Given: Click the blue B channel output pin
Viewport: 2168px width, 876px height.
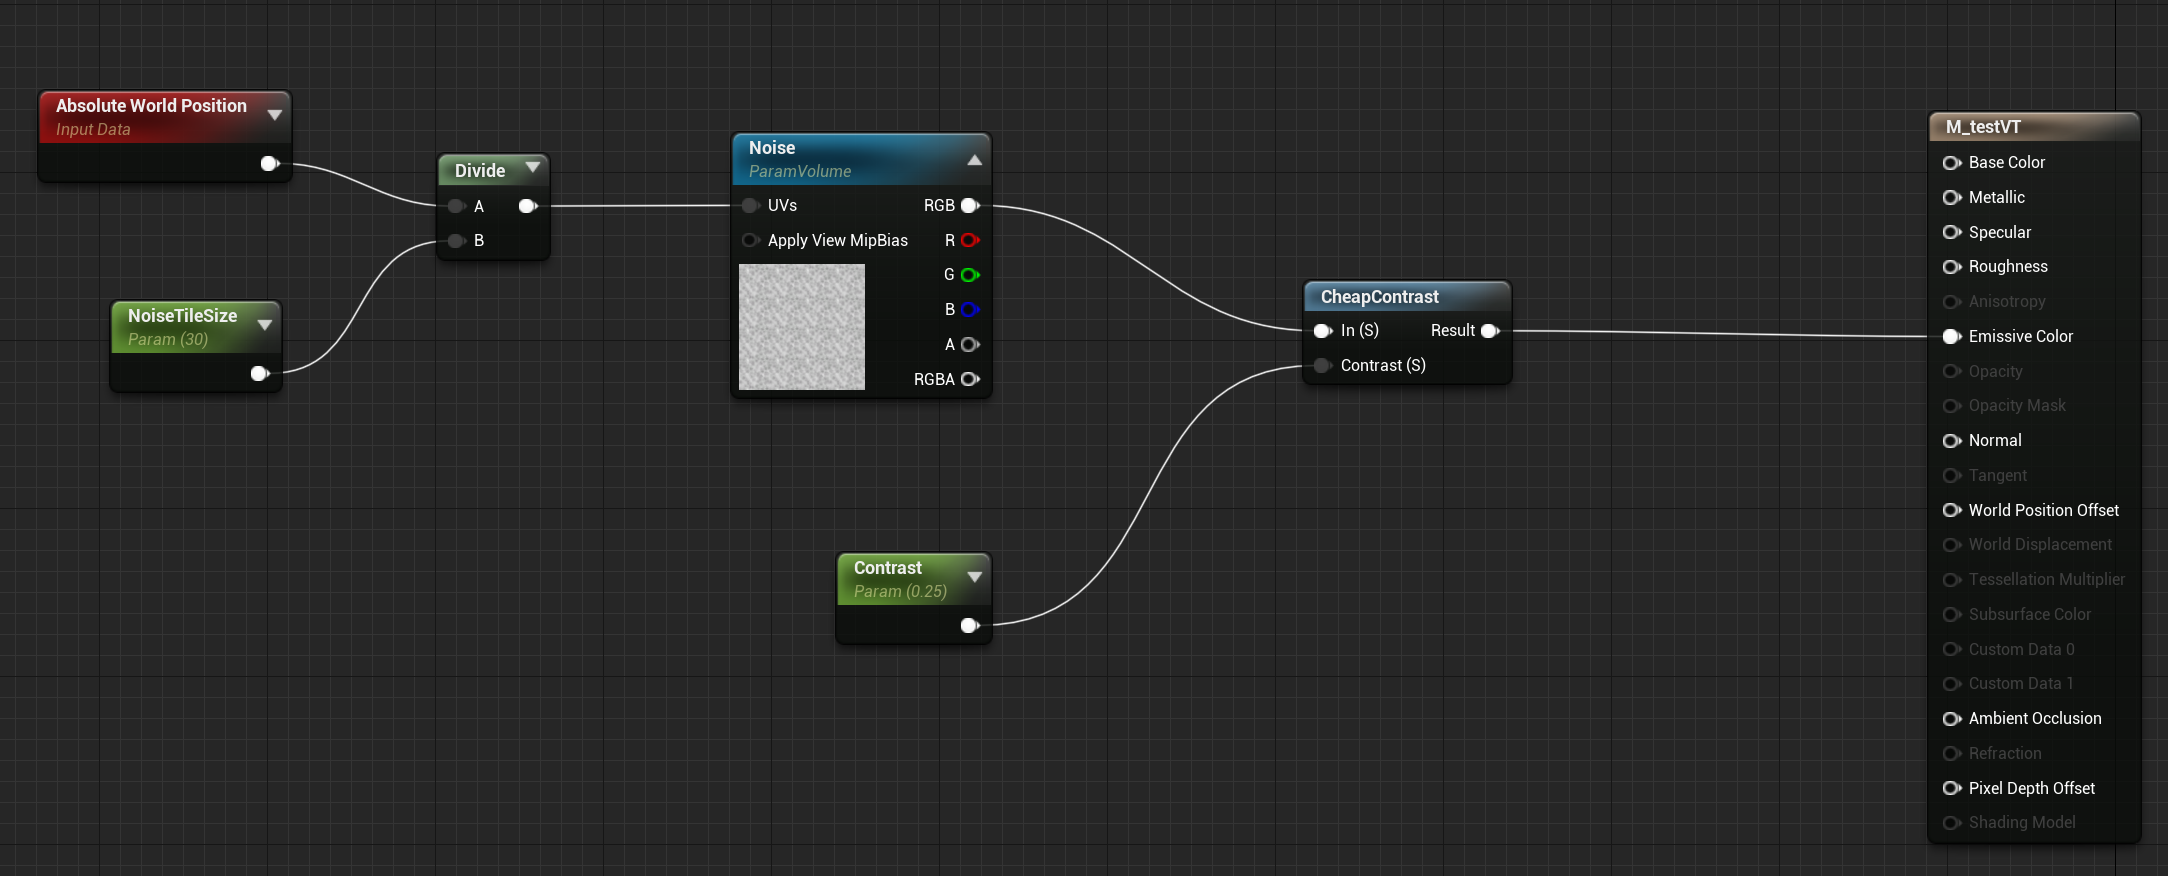Looking at the screenshot, I should [970, 309].
